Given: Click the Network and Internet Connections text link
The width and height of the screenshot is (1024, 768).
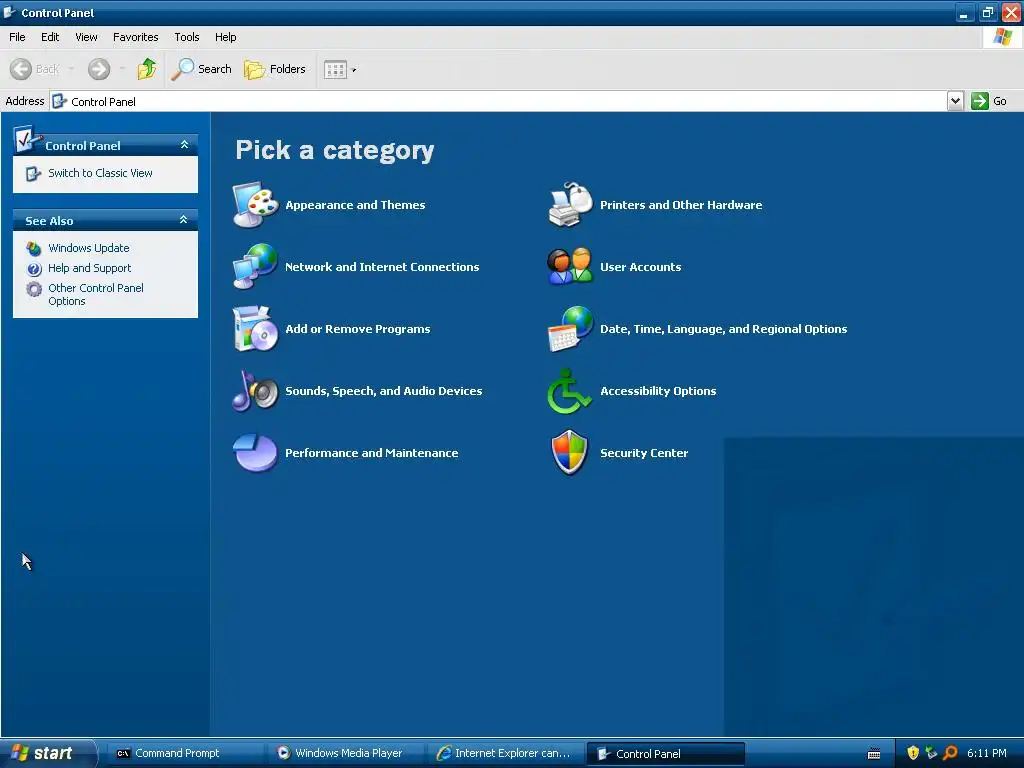Looking at the screenshot, I should (x=382, y=267).
